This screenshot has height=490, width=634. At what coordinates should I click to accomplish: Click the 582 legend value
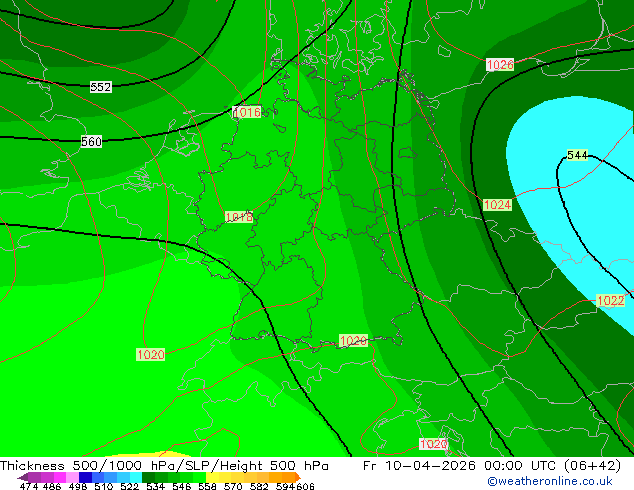point(259,486)
